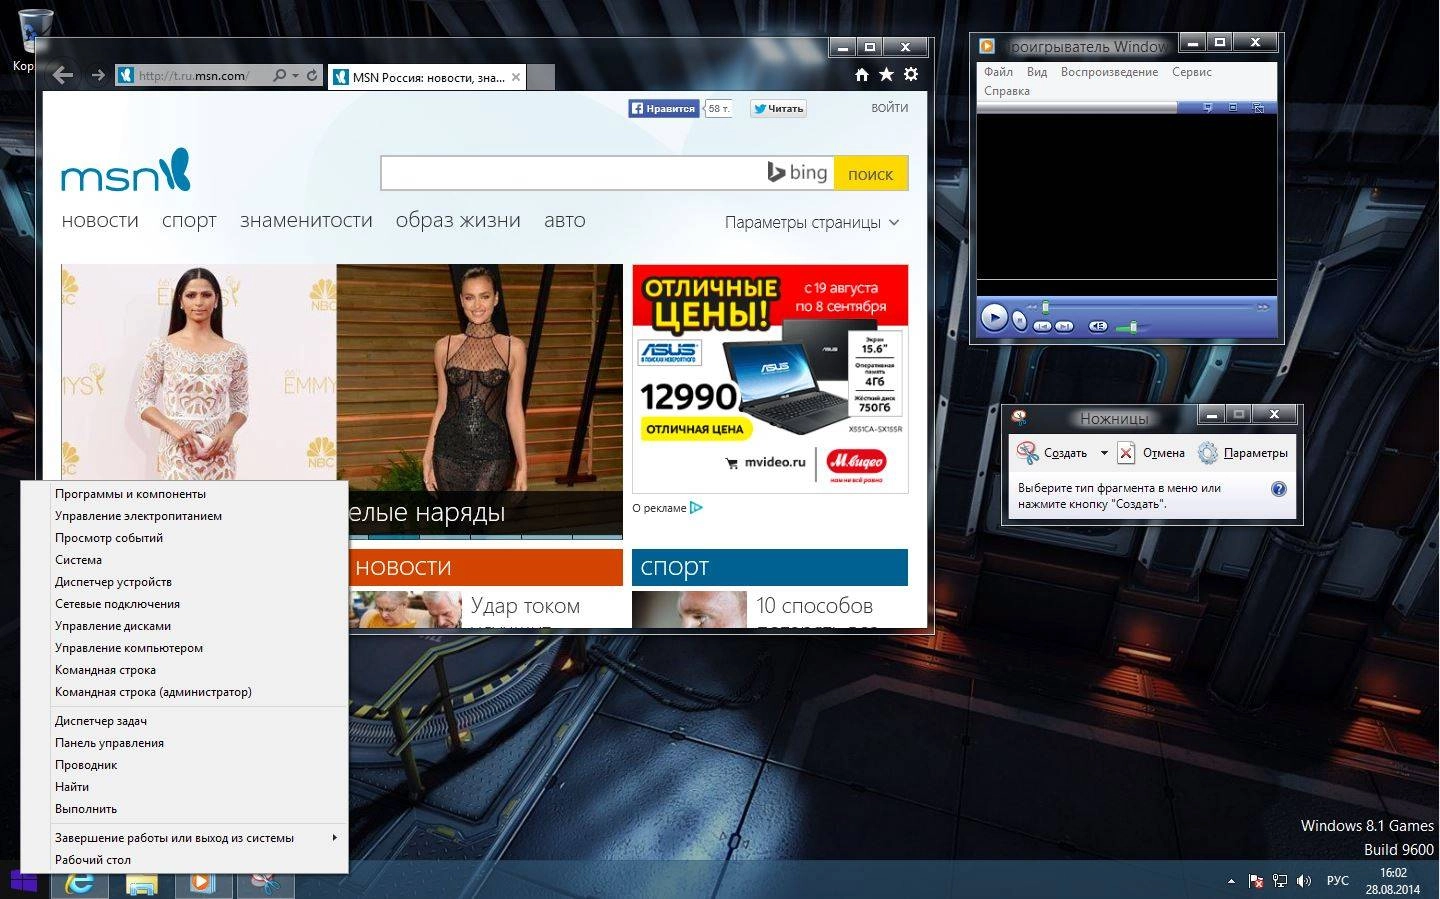This screenshot has height=899, width=1440.
Task: Click Создать in Snipping Tool
Action: coord(1052,453)
